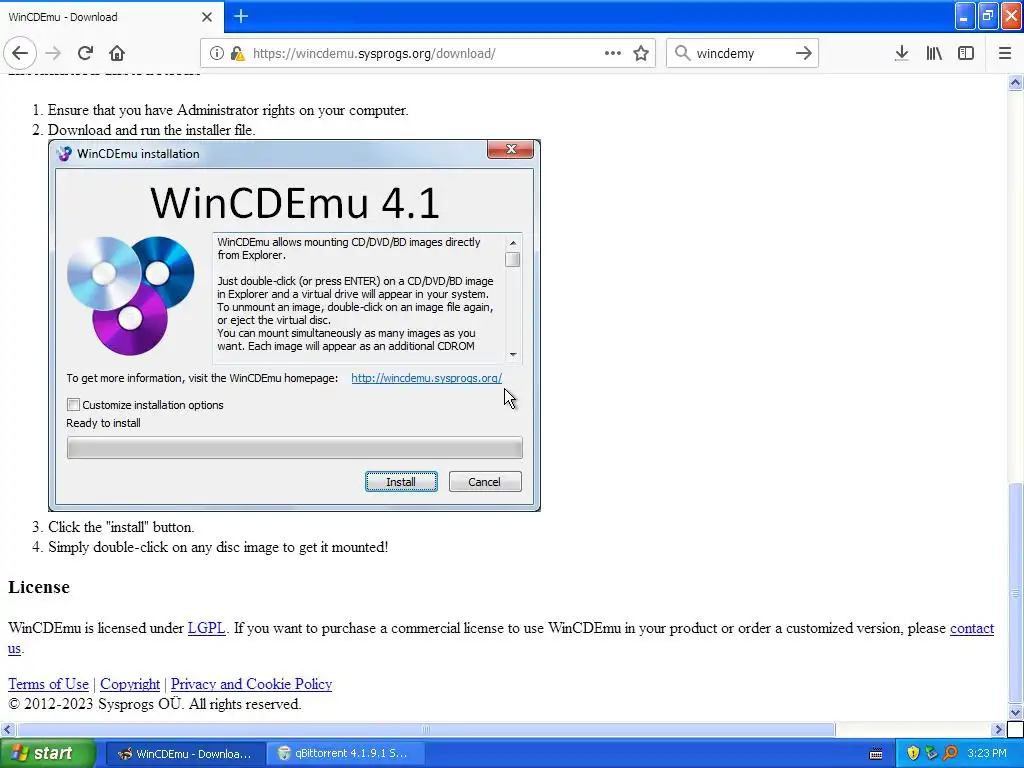Click the security shield tray icon
Image resolution: width=1024 pixels, height=768 pixels.
coord(912,753)
